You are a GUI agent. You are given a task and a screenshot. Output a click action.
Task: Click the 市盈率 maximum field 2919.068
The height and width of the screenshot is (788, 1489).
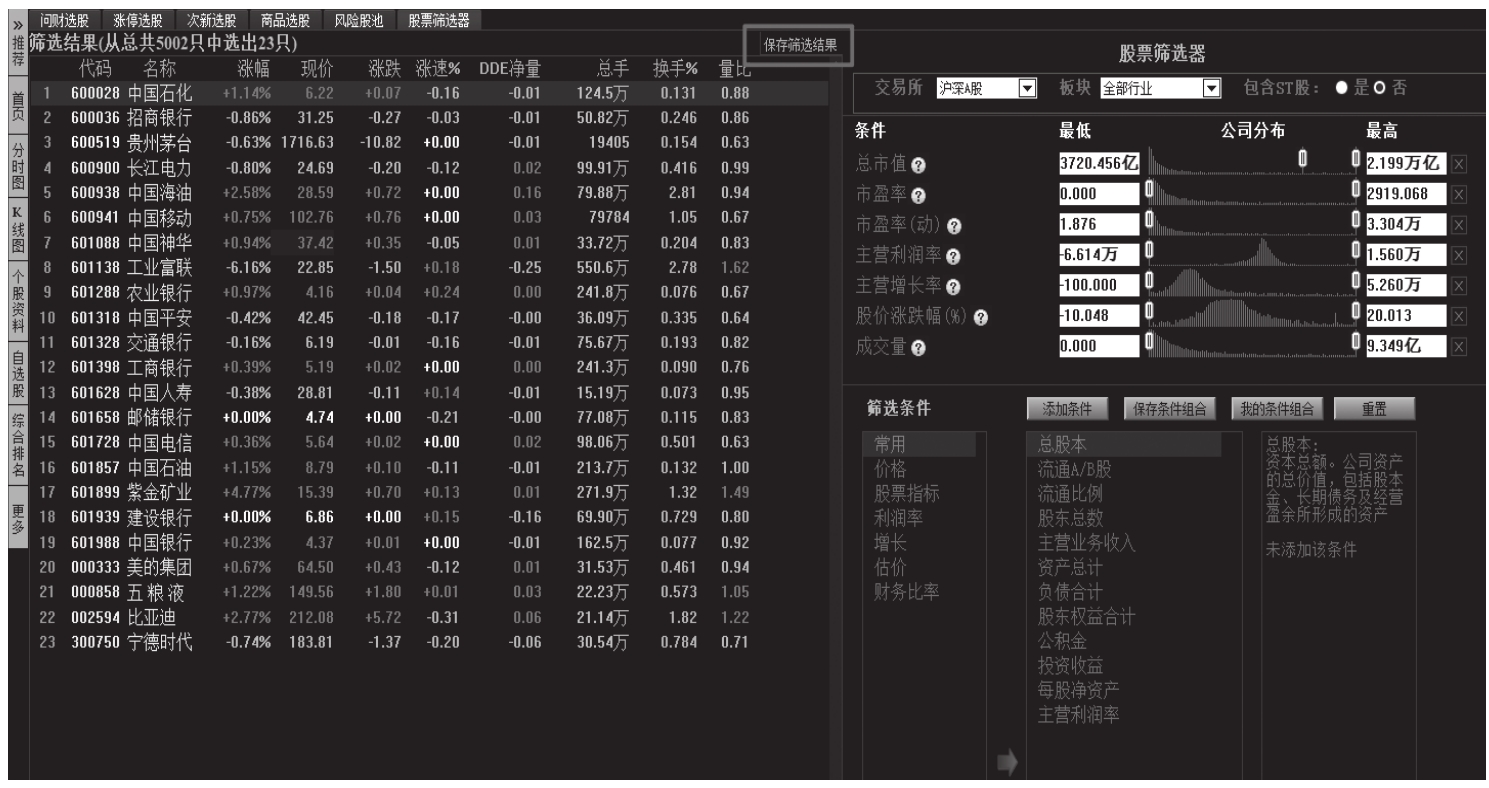[x=1407, y=195]
